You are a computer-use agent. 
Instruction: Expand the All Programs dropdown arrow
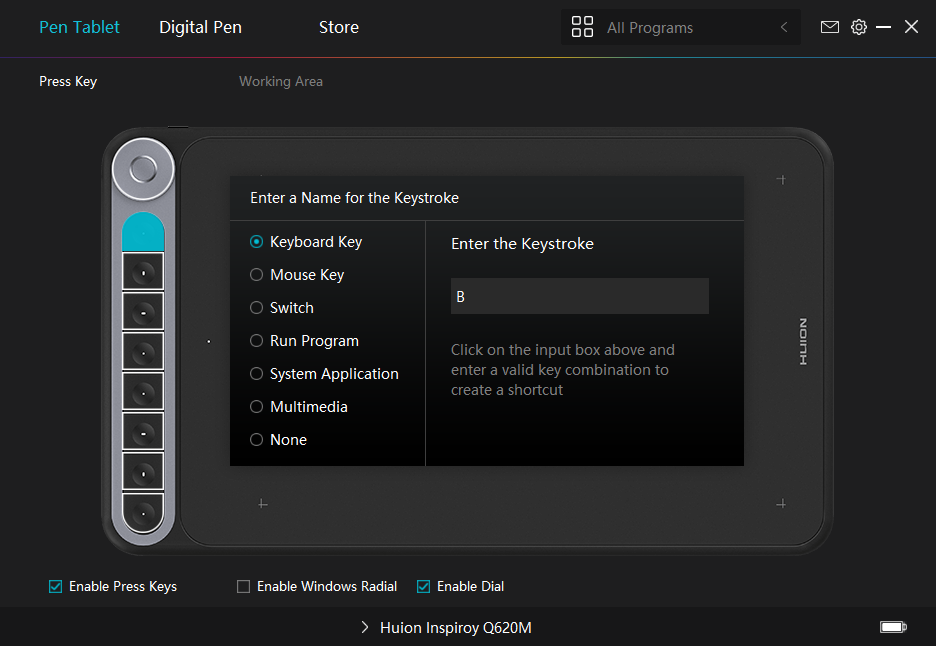click(x=784, y=28)
